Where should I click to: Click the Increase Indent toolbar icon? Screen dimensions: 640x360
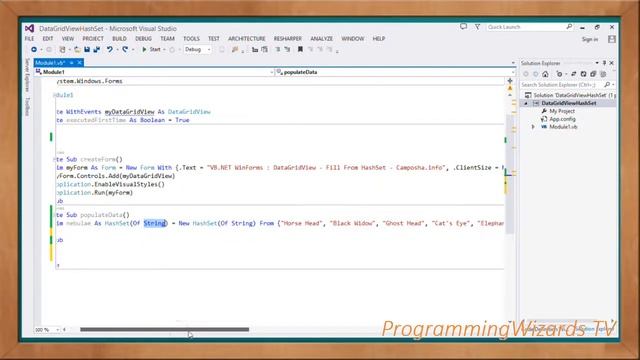click(287, 49)
